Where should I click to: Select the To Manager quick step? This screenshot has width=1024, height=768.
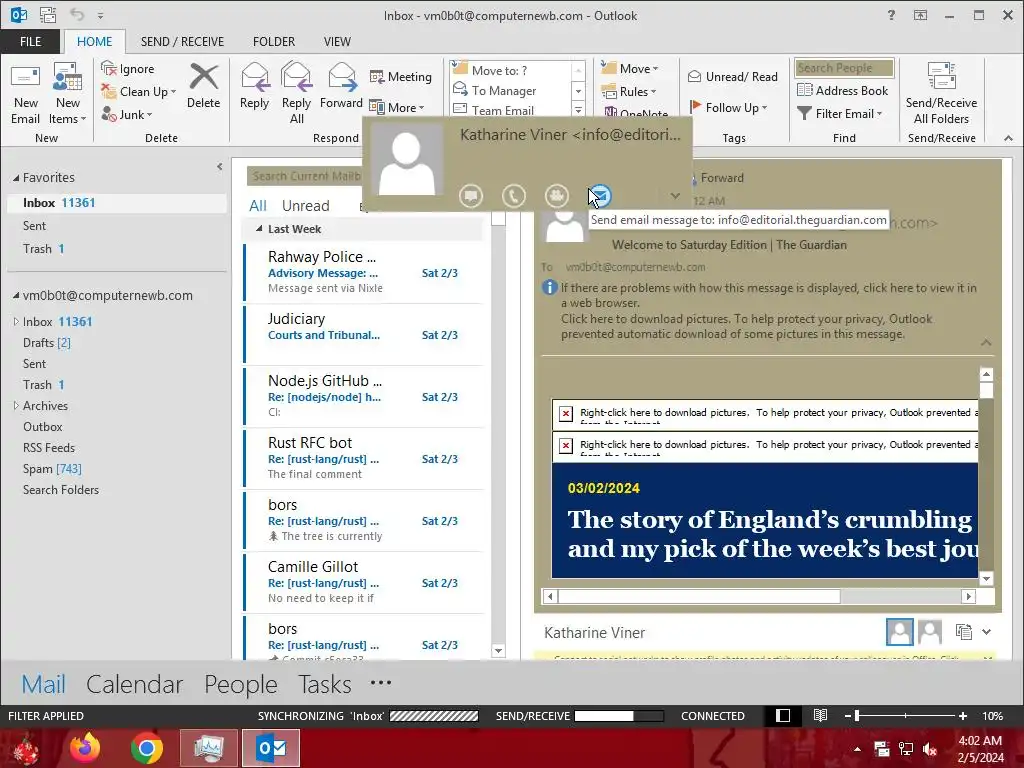(494, 91)
